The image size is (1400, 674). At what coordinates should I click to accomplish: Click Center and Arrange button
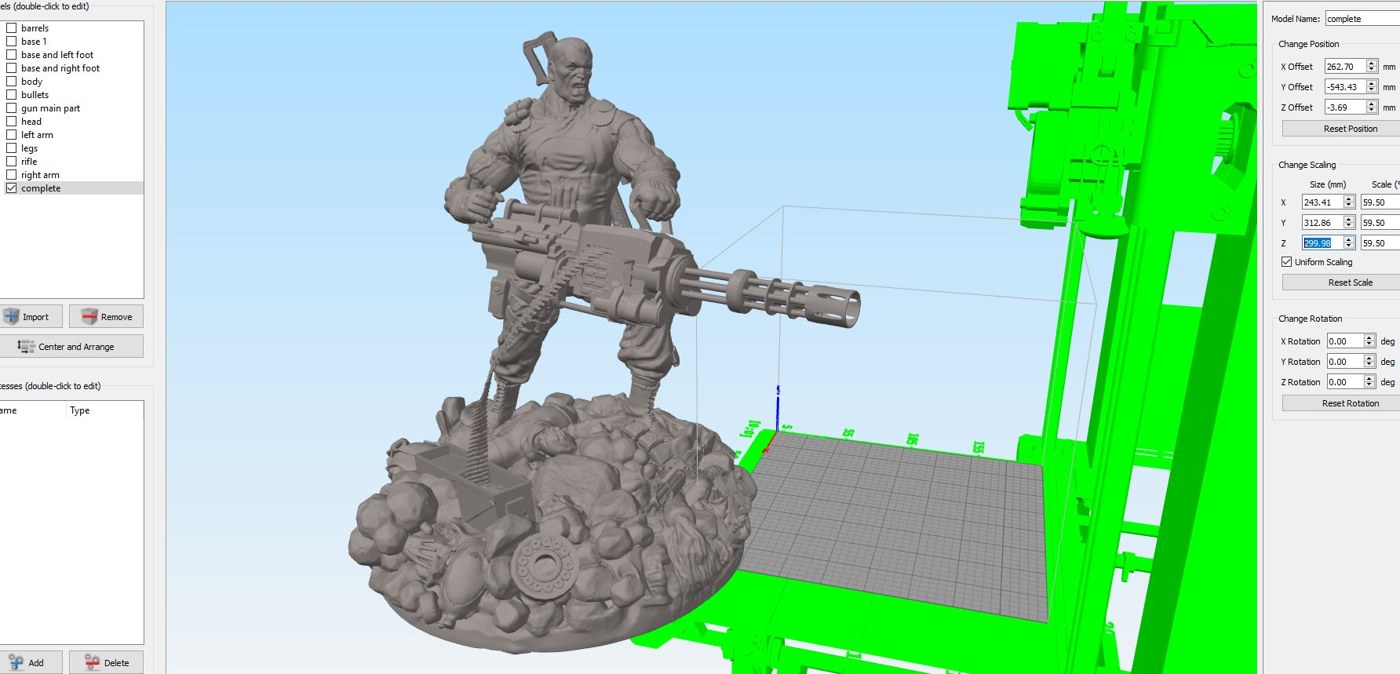(x=70, y=346)
